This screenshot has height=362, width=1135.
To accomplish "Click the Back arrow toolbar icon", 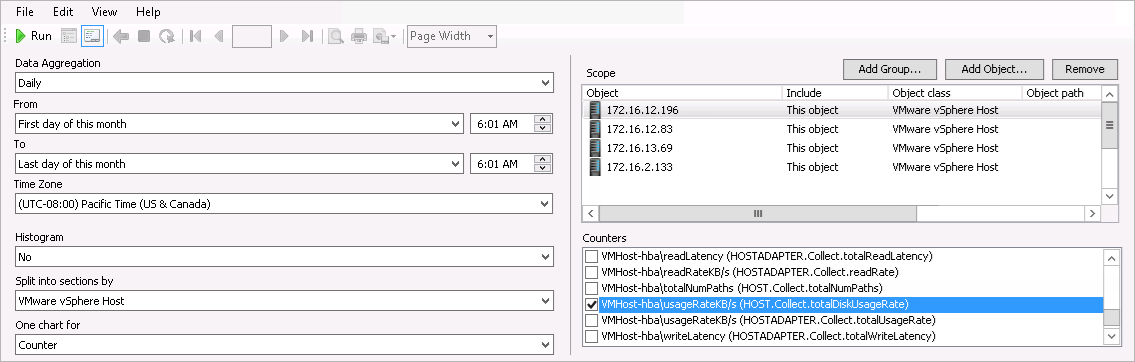I will (x=121, y=35).
